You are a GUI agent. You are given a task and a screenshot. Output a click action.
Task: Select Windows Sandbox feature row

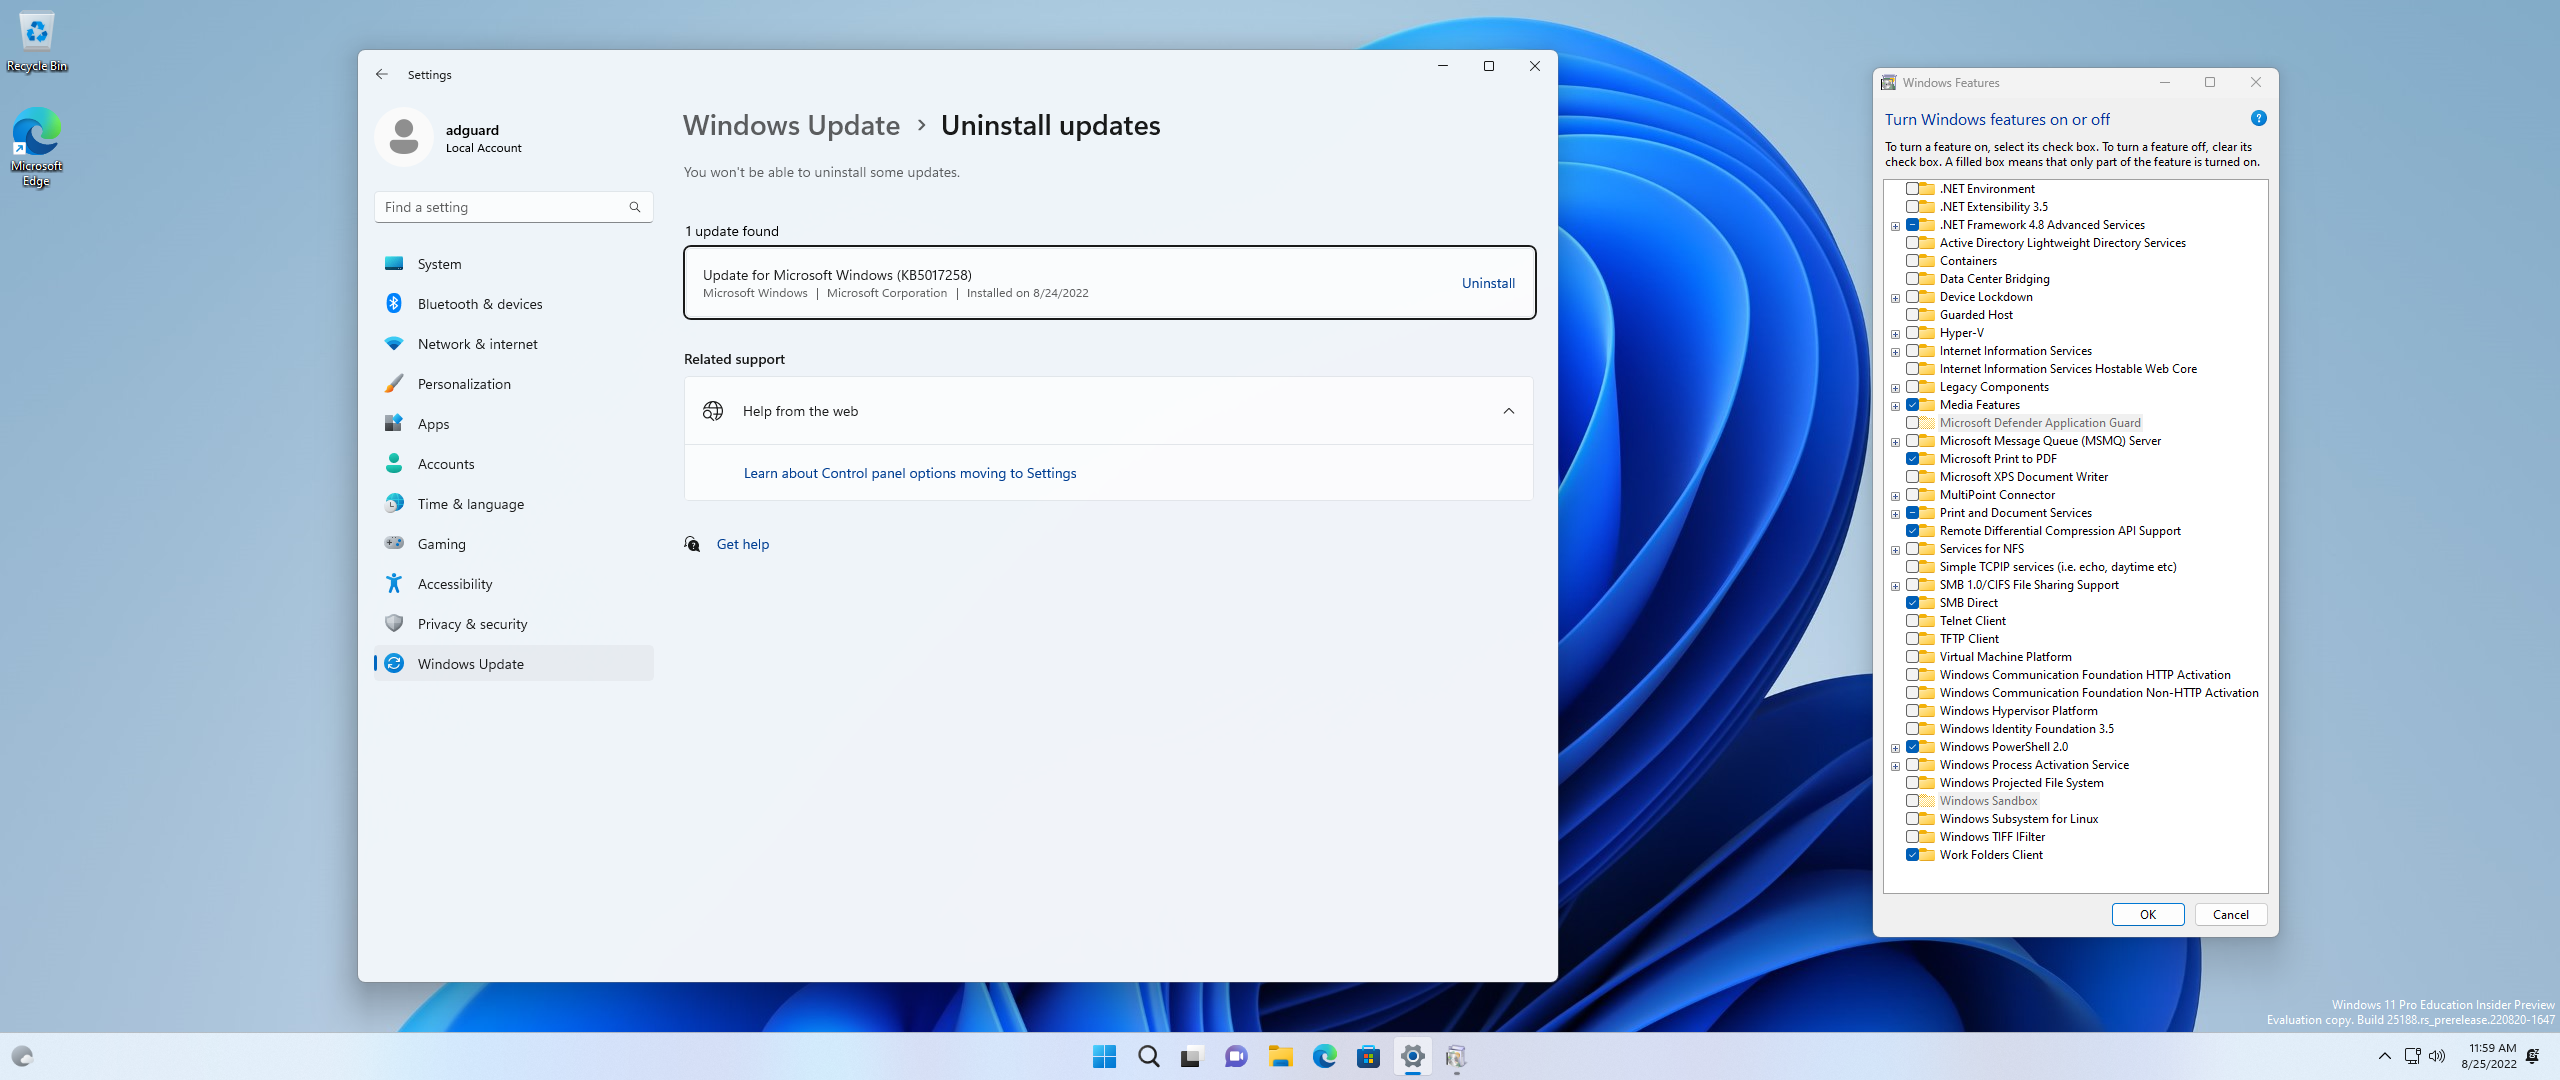coord(1988,800)
